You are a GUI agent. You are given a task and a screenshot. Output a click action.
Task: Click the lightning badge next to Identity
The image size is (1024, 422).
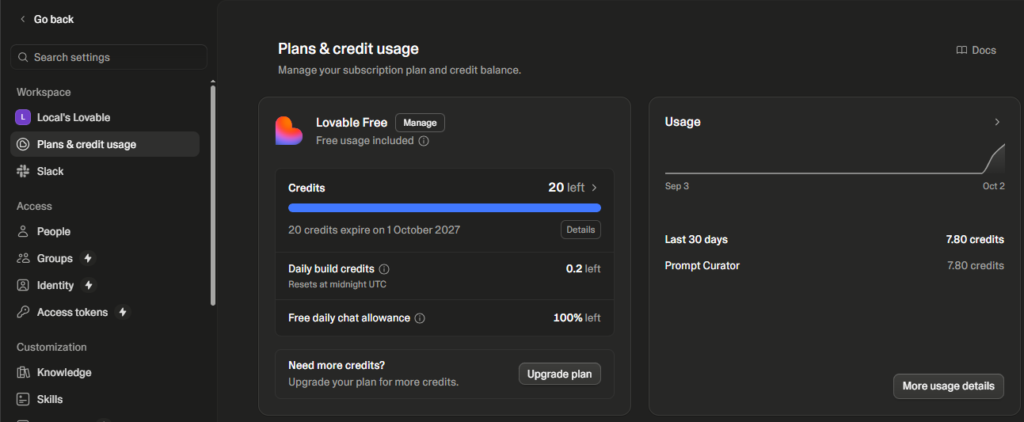tap(89, 285)
